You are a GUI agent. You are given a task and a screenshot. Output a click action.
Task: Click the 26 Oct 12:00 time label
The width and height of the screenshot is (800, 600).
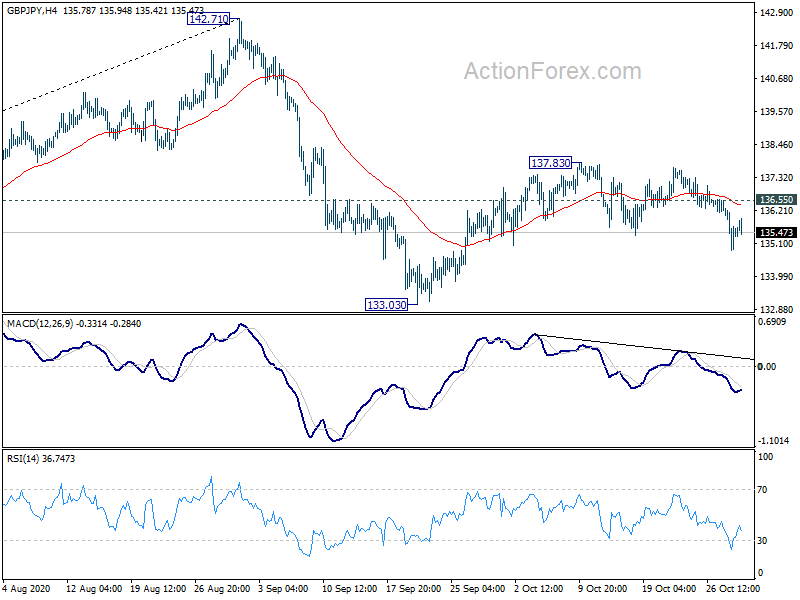(733, 588)
